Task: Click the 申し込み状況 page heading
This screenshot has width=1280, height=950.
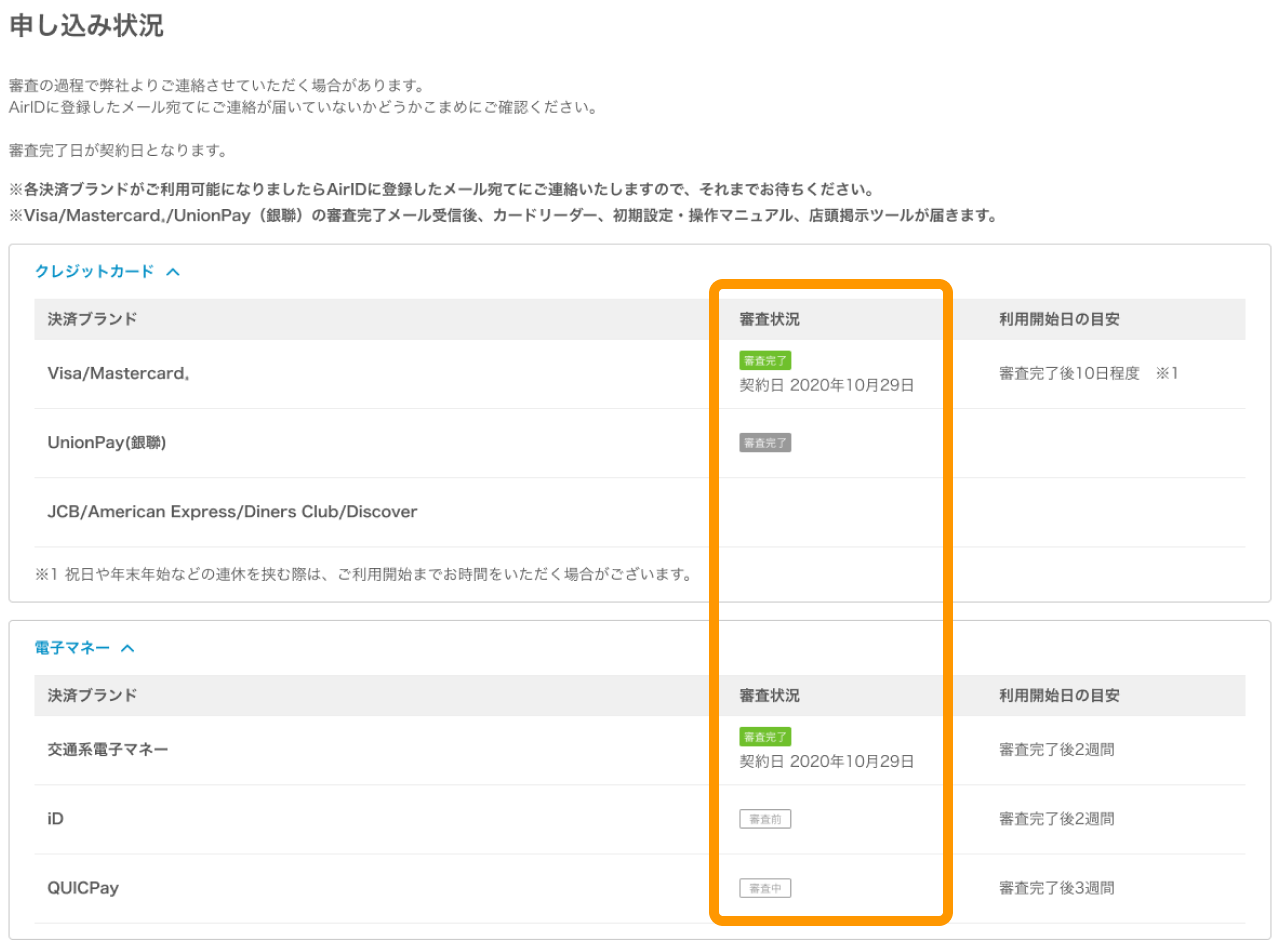Action: 86,27
